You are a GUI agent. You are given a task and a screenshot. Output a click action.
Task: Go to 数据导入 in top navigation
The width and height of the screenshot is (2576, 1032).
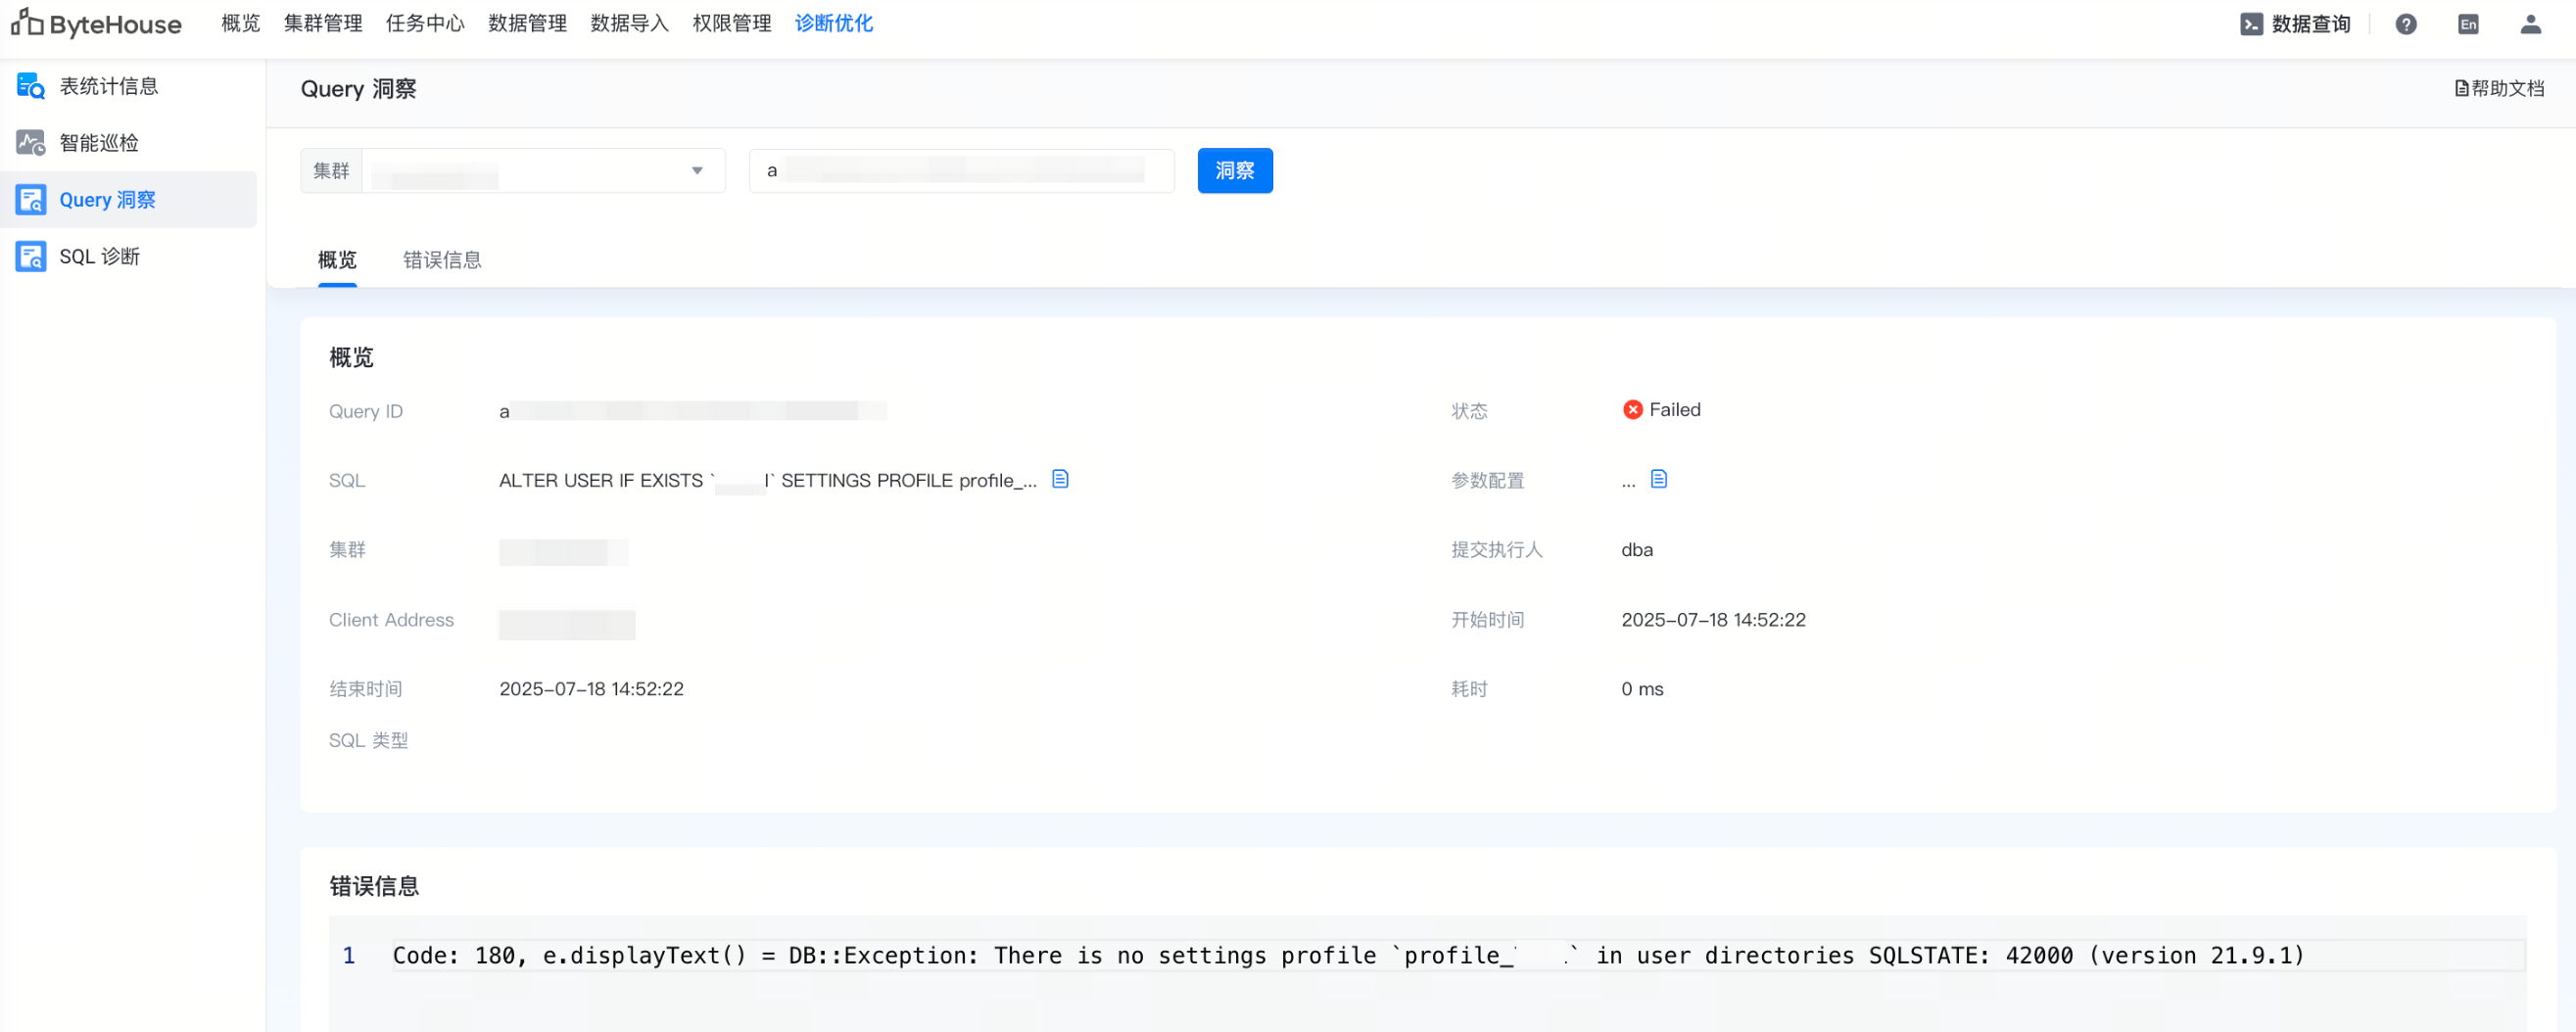629,23
